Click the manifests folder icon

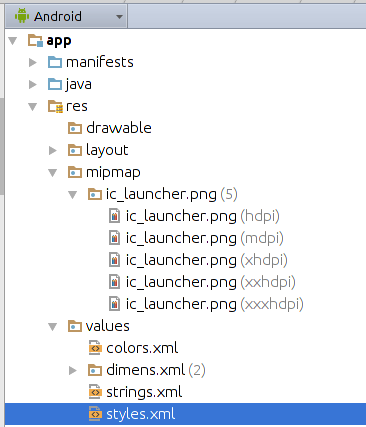click(x=55, y=62)
